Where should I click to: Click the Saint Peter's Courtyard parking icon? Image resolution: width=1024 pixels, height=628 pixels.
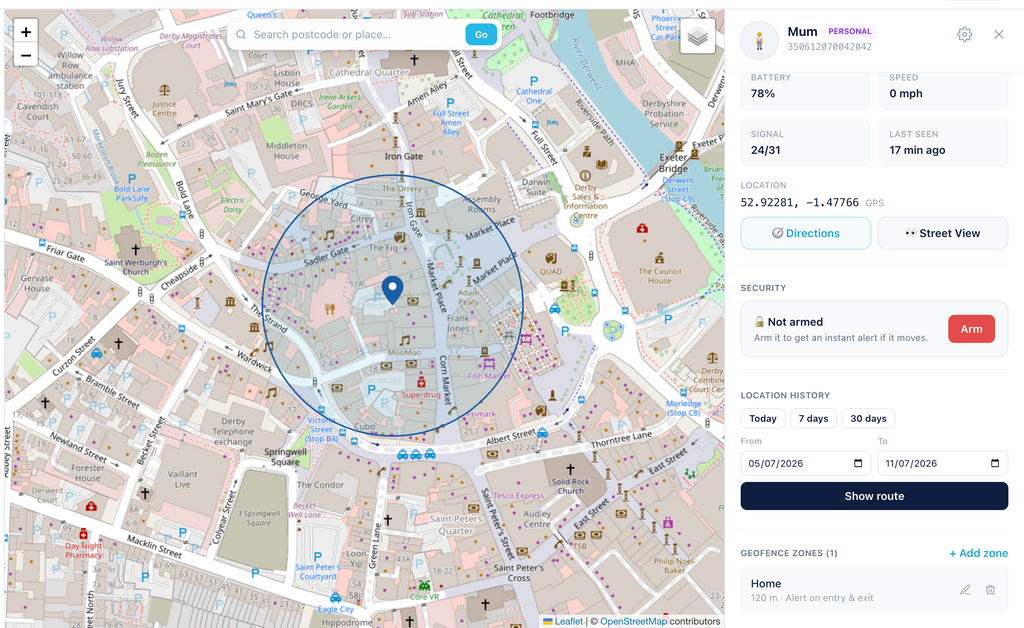coord(317,557)
